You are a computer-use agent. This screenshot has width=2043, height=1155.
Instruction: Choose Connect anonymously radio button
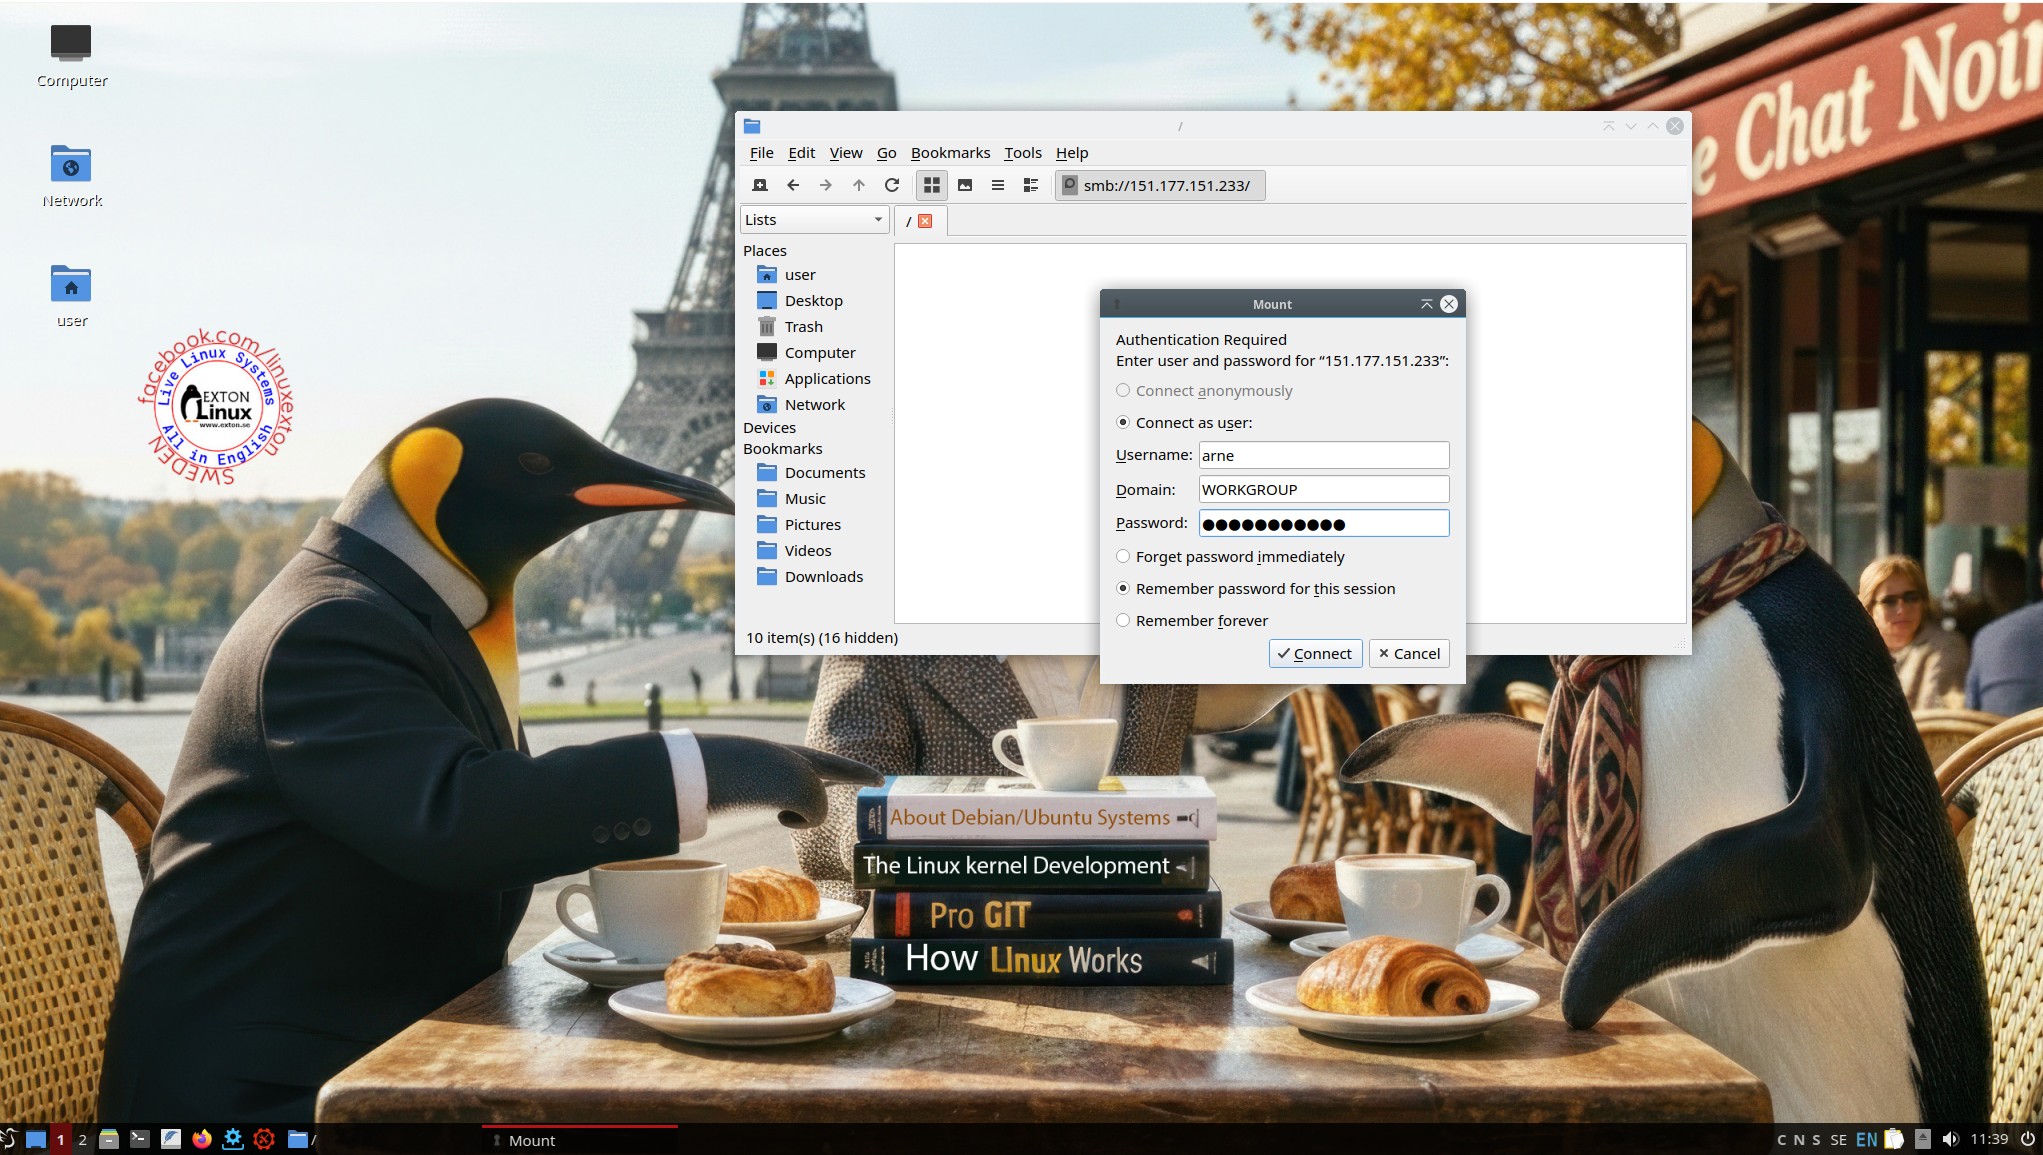(1123, 391)
